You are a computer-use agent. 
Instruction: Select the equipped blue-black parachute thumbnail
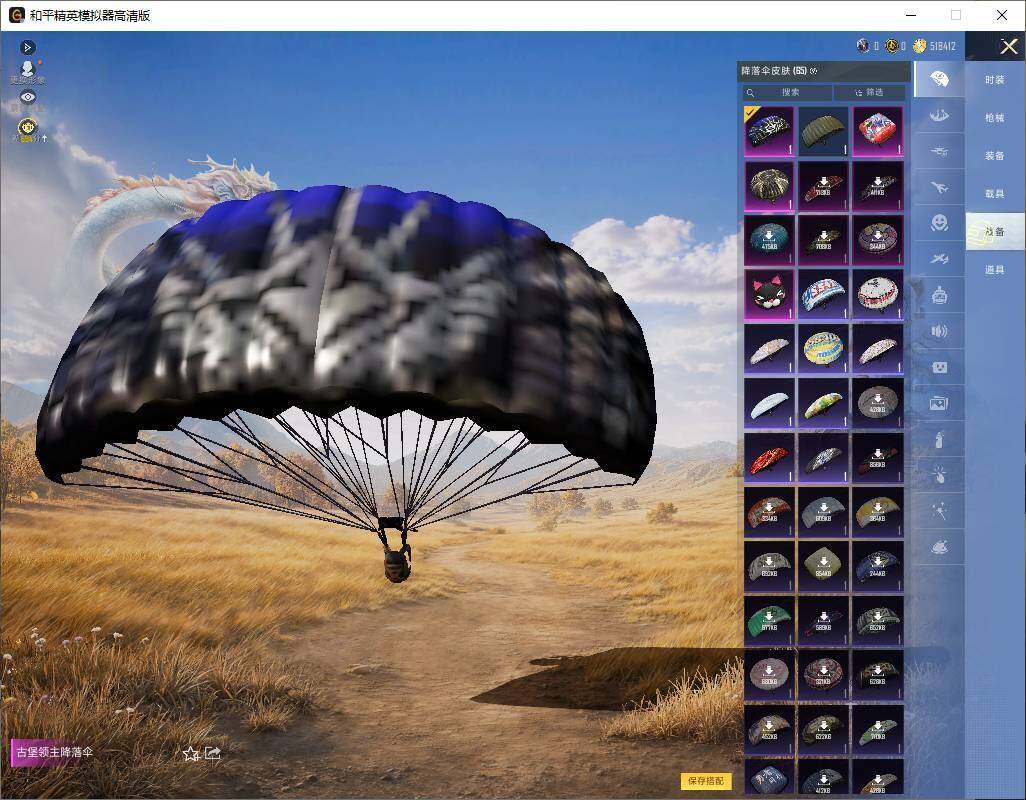(769, 131)
